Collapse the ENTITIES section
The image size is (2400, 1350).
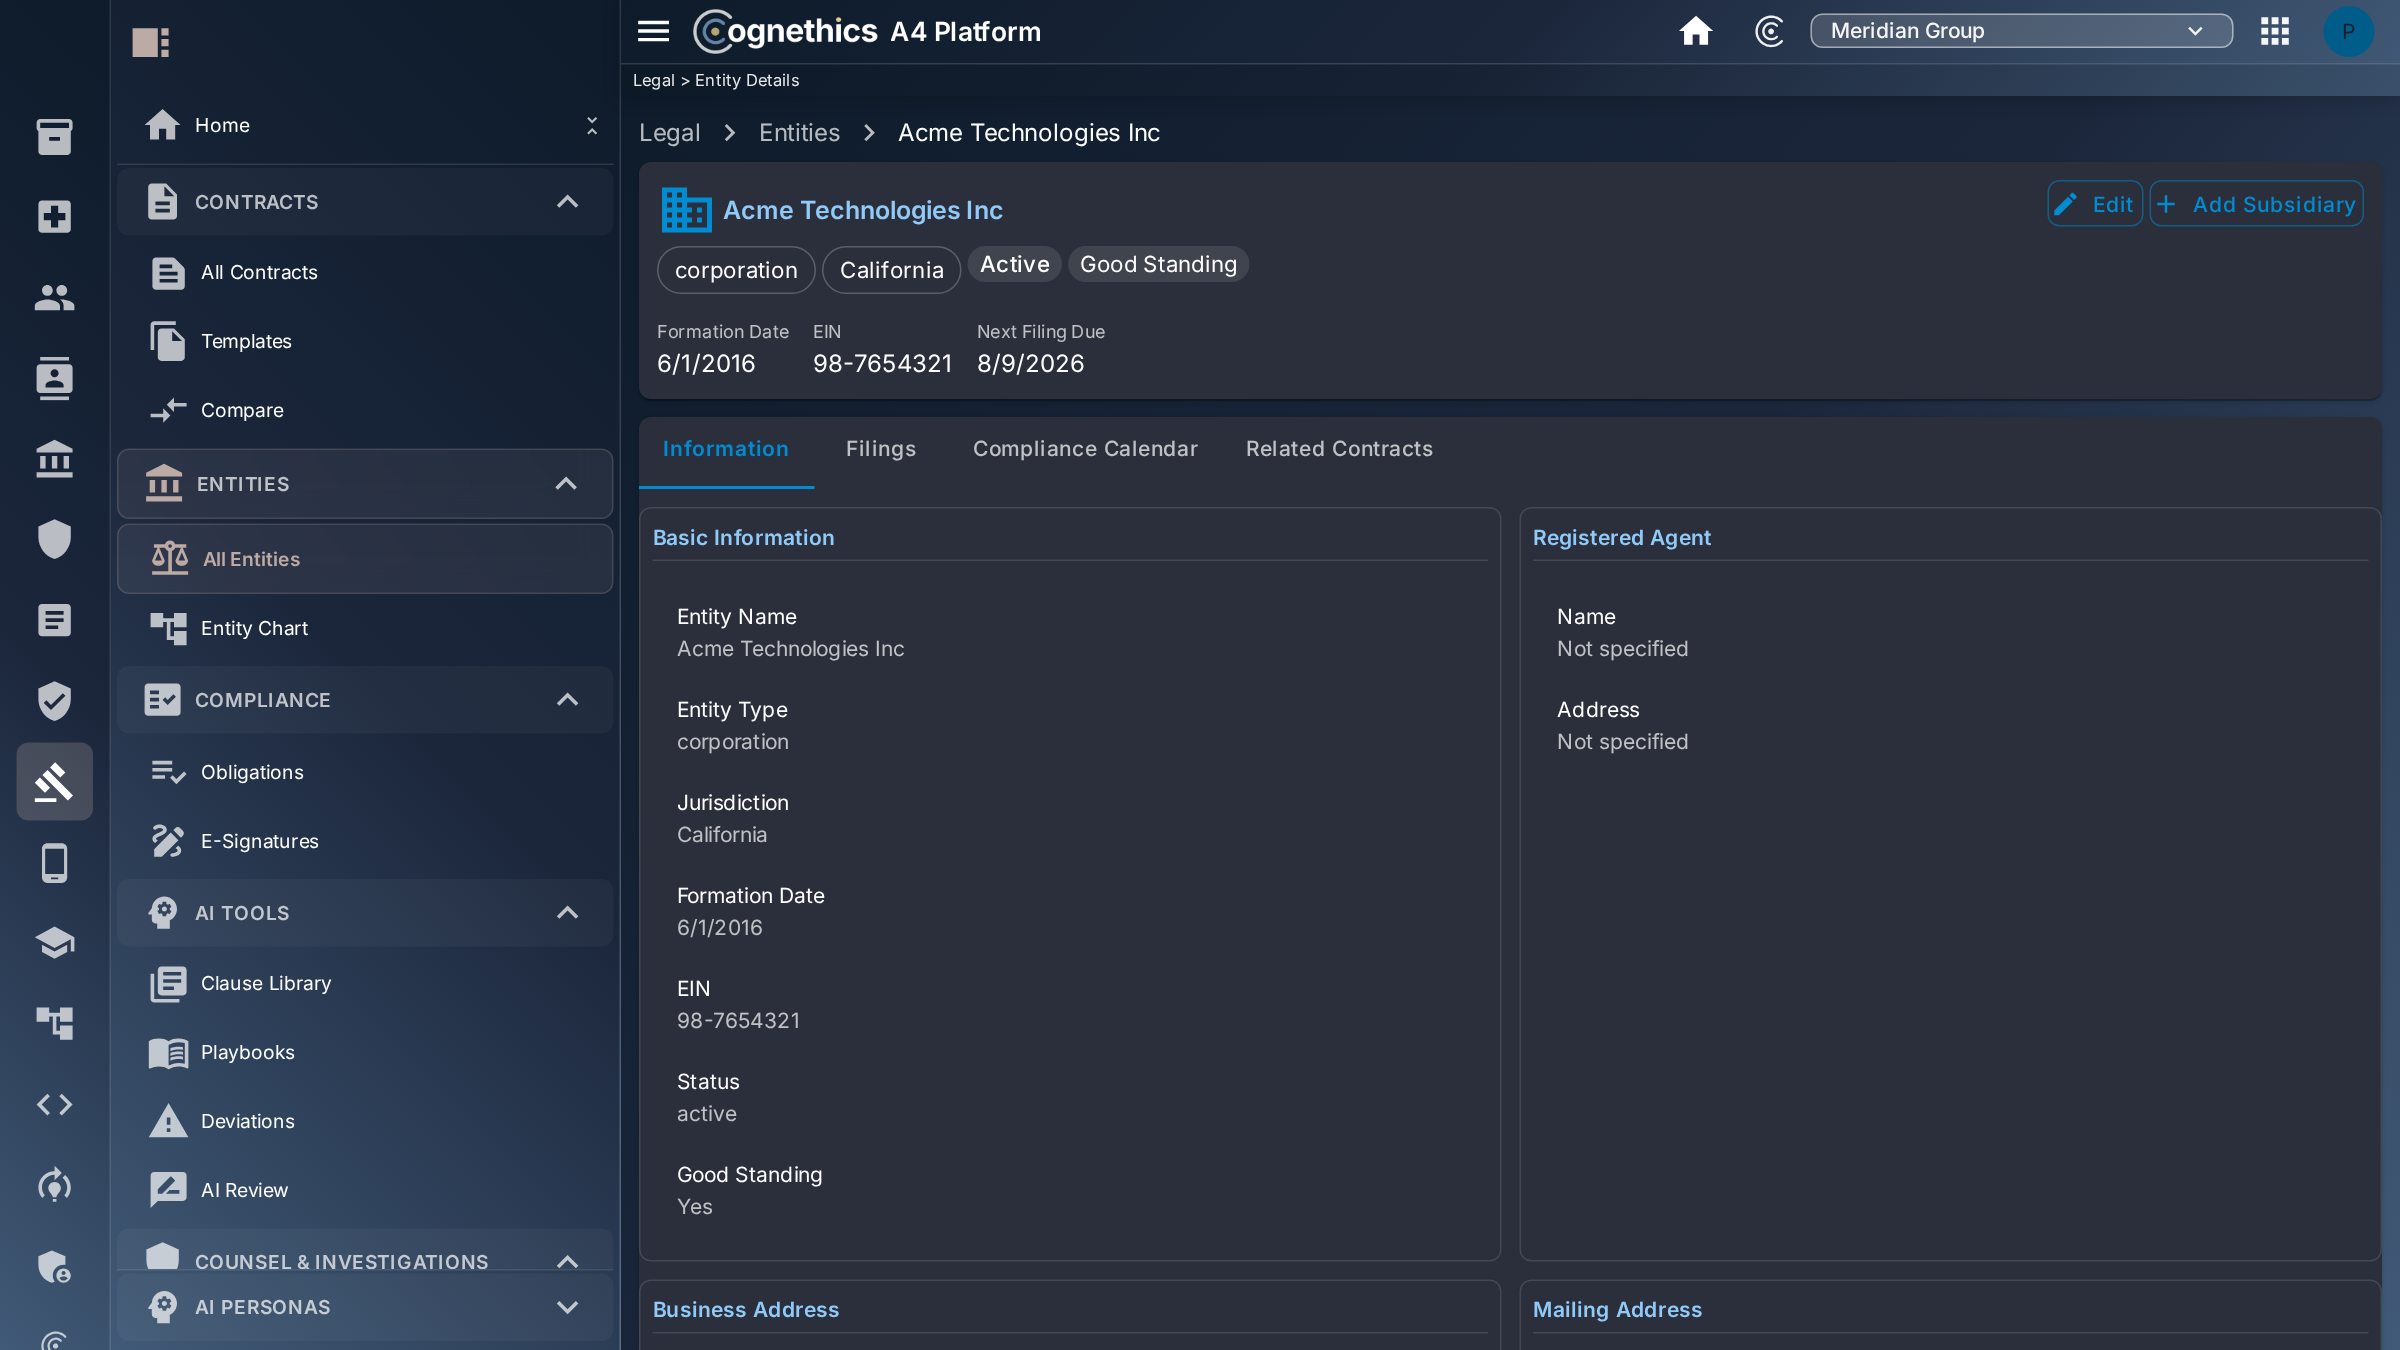pos(566,484)
